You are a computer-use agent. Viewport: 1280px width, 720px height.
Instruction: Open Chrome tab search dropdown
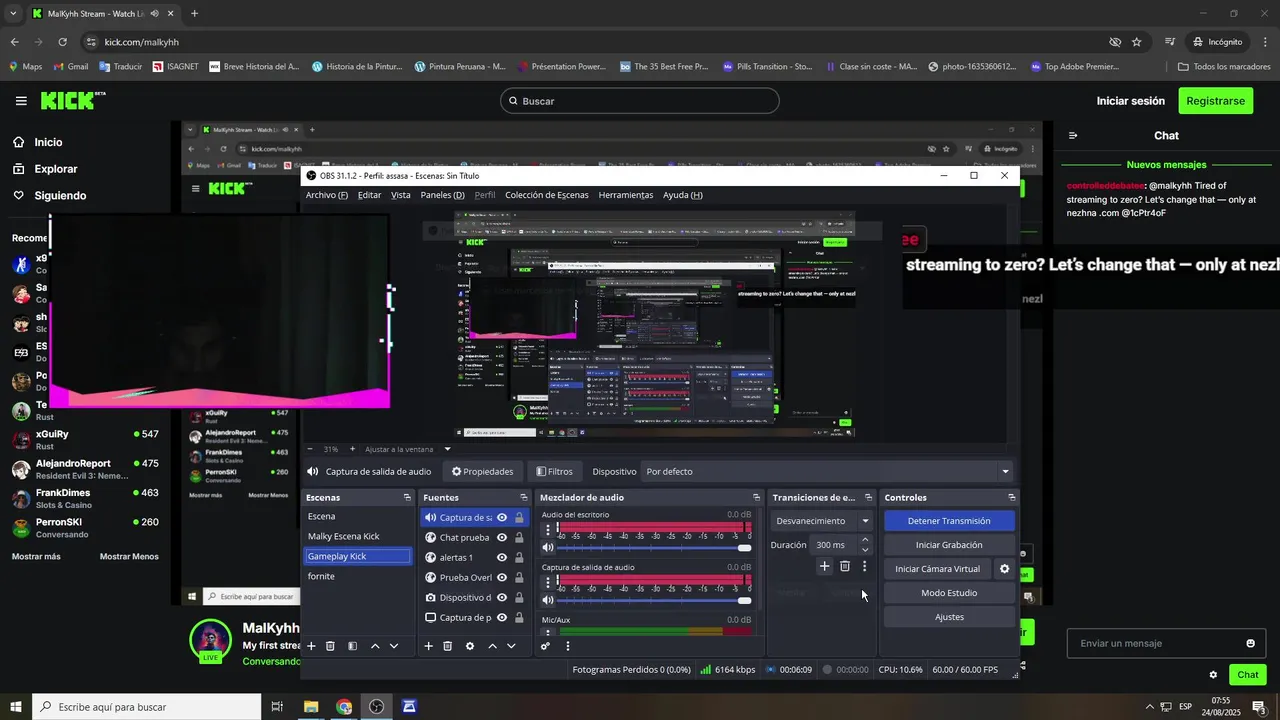point(13,14)
